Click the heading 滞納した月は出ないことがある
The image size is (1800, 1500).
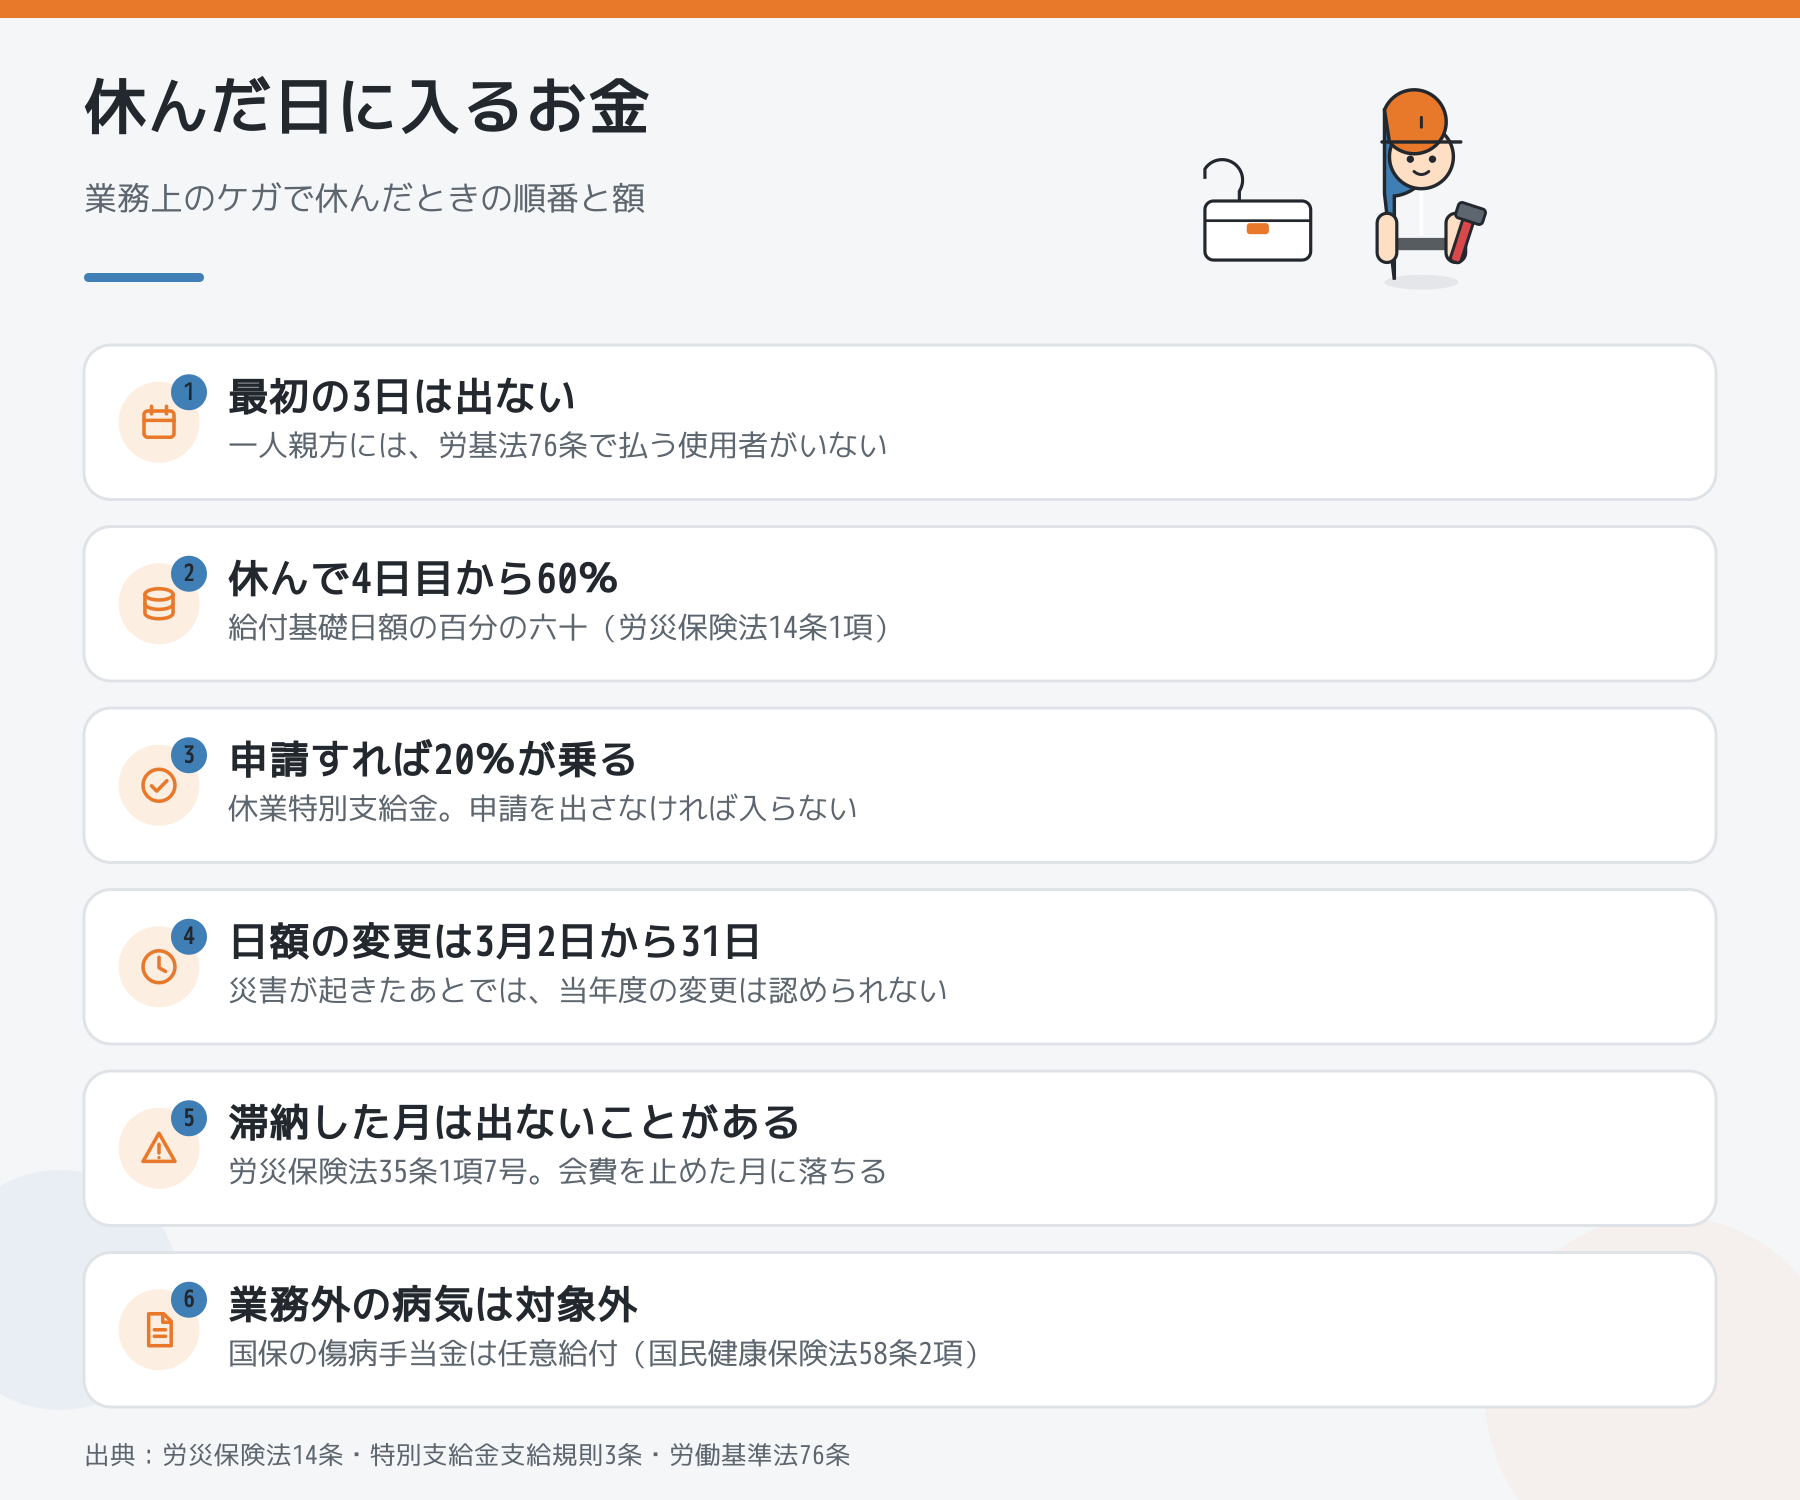click(x=514, y=1123)
